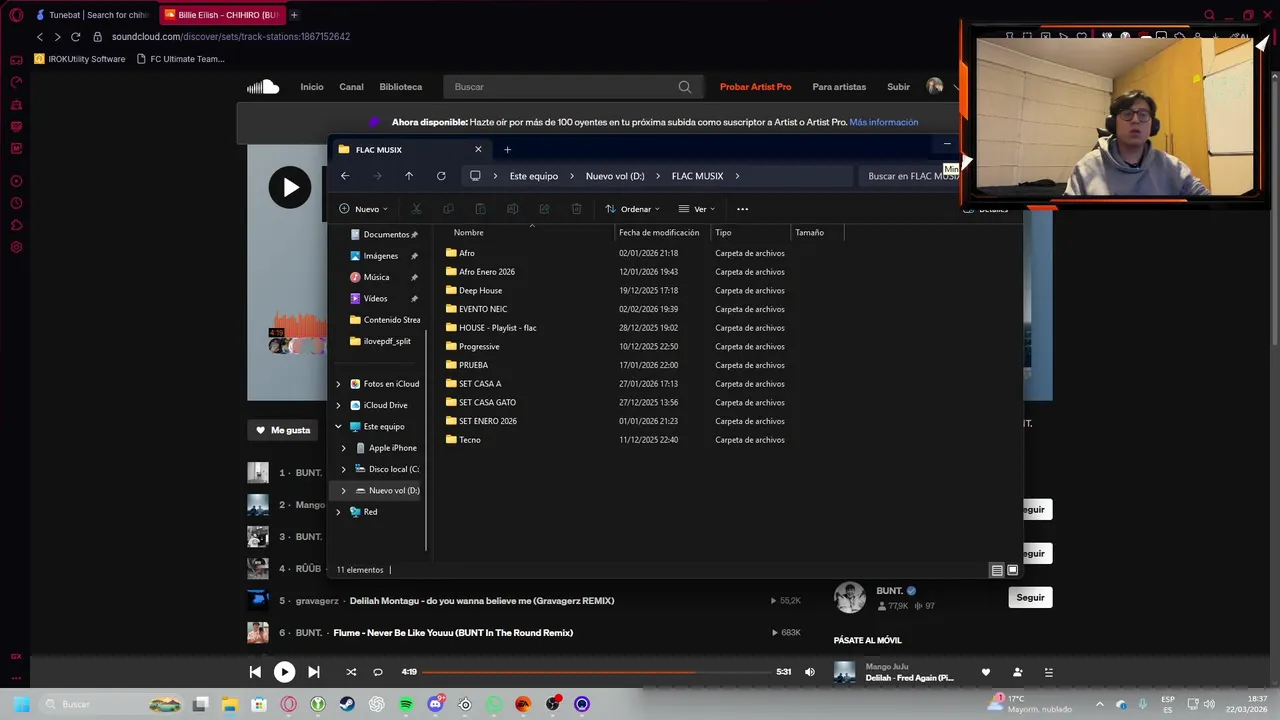Add a new tab in File Explorer
1280x720 pixels.
pos(507,150)
